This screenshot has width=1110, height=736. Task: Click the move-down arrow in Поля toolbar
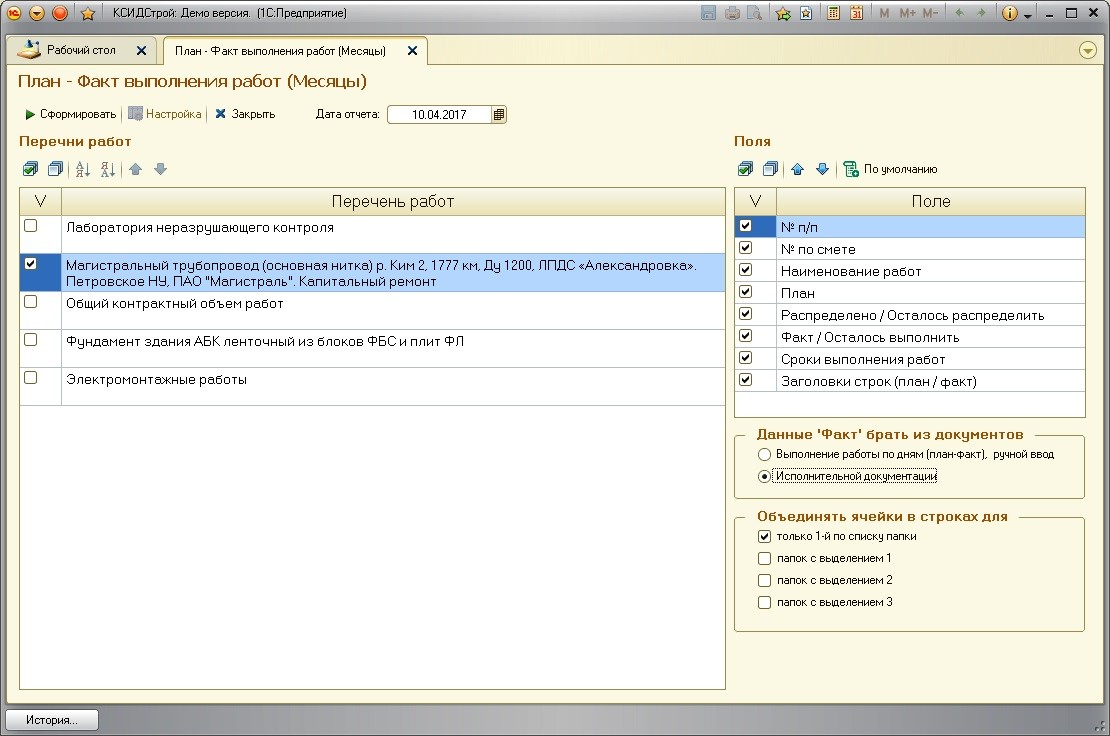[x=822, y=169]
